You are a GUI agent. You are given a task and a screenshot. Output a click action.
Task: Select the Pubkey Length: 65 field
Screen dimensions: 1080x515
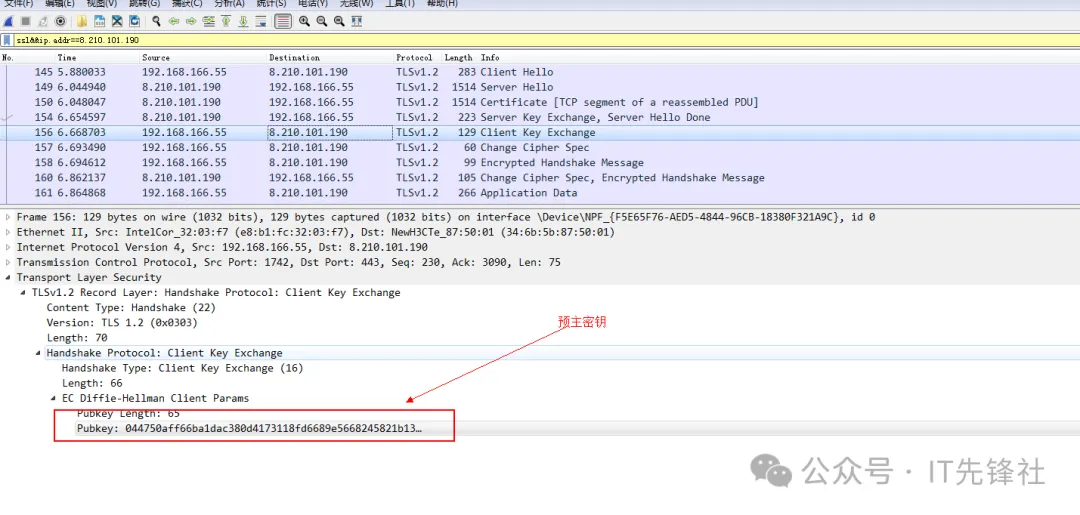click(128, 414)
